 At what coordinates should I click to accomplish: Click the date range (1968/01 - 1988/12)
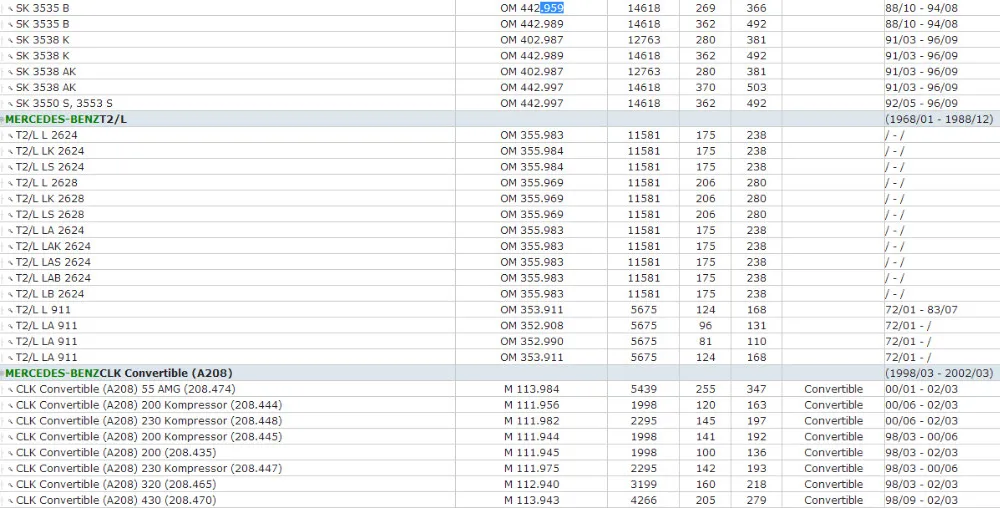click(x=939, y=119)
